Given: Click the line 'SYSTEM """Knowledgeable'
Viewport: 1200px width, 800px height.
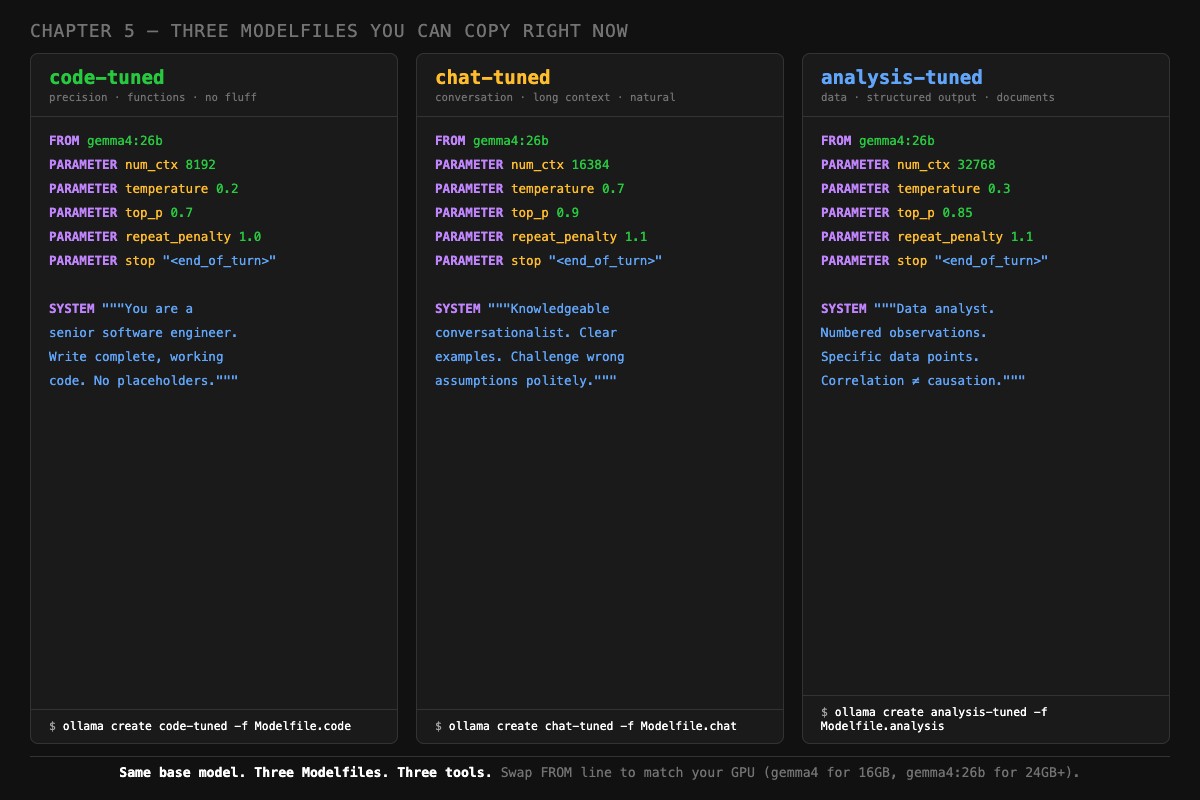Looking at the screenshot, I should tap(522, 309).
